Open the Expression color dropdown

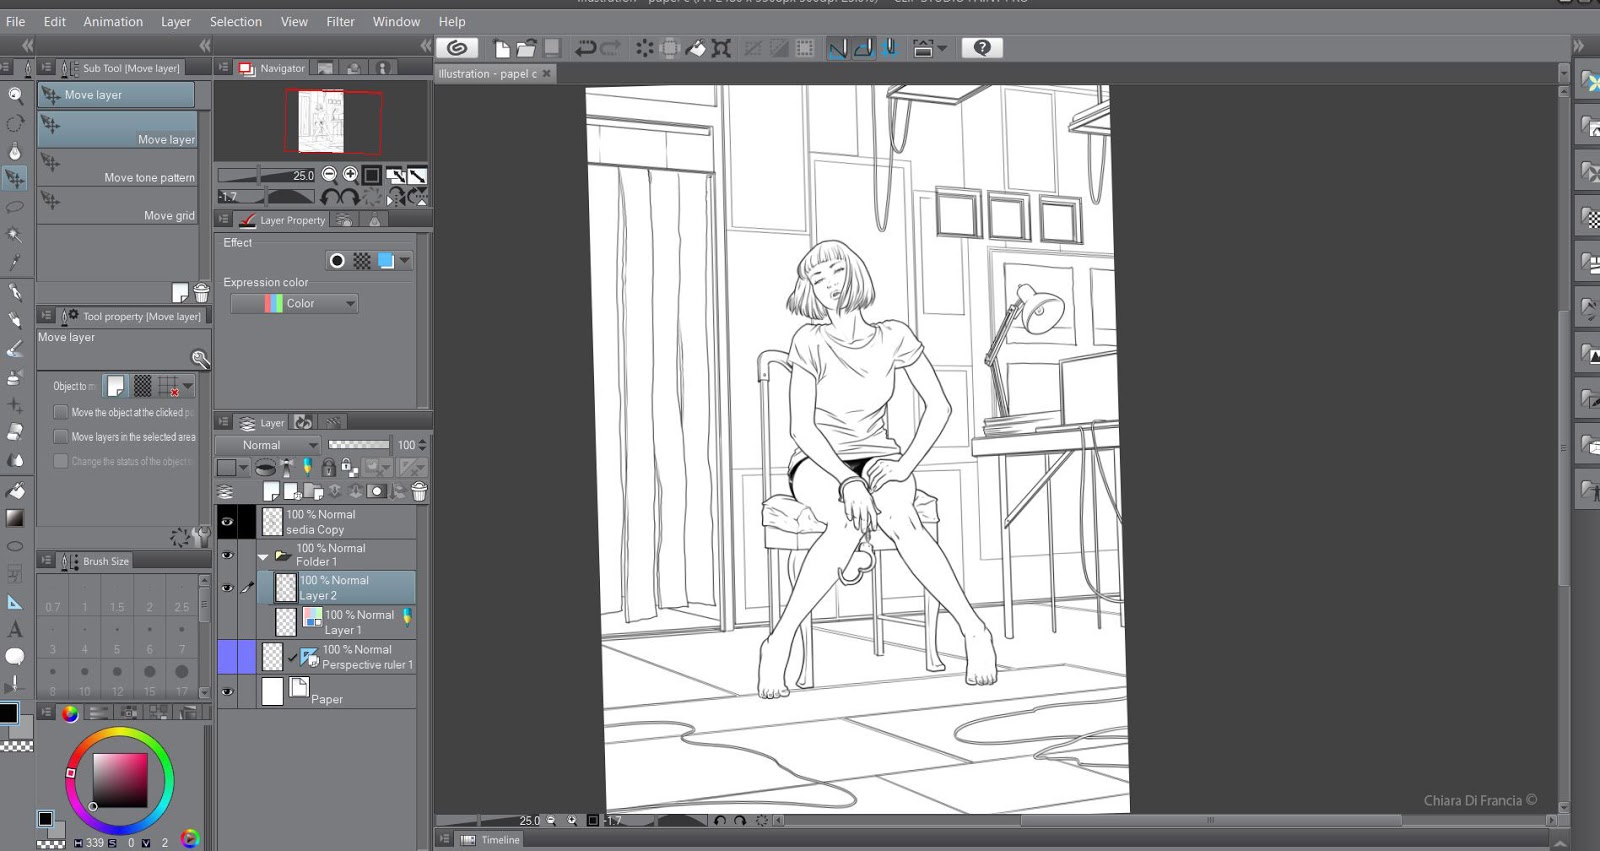click(294, 304)
